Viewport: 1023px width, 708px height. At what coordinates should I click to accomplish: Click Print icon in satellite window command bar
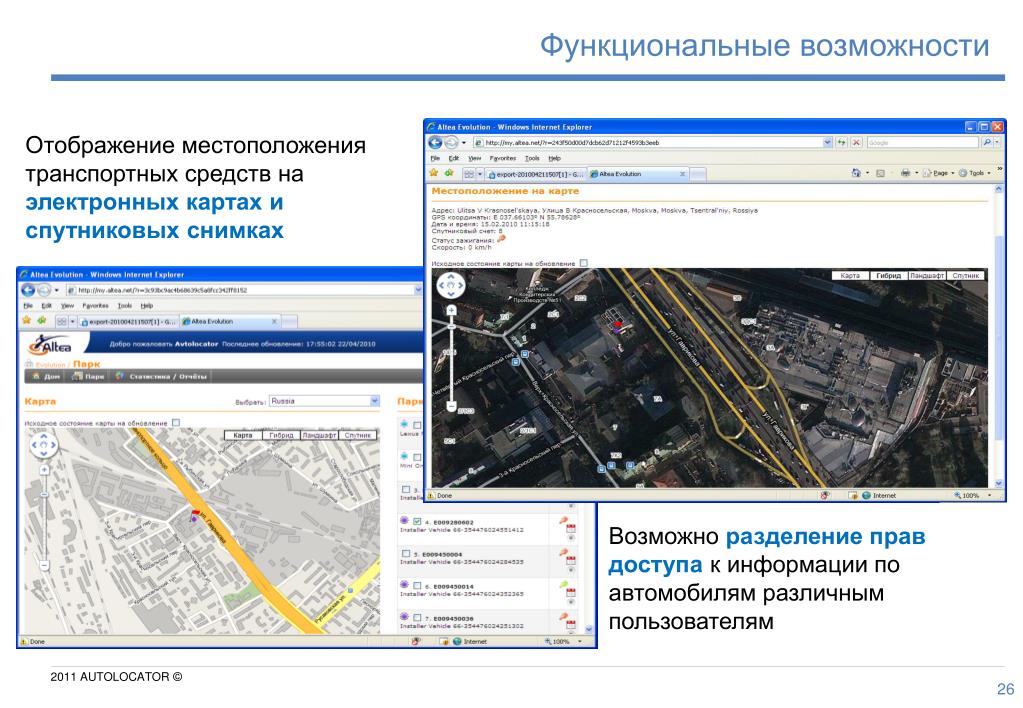click(905, 174)
